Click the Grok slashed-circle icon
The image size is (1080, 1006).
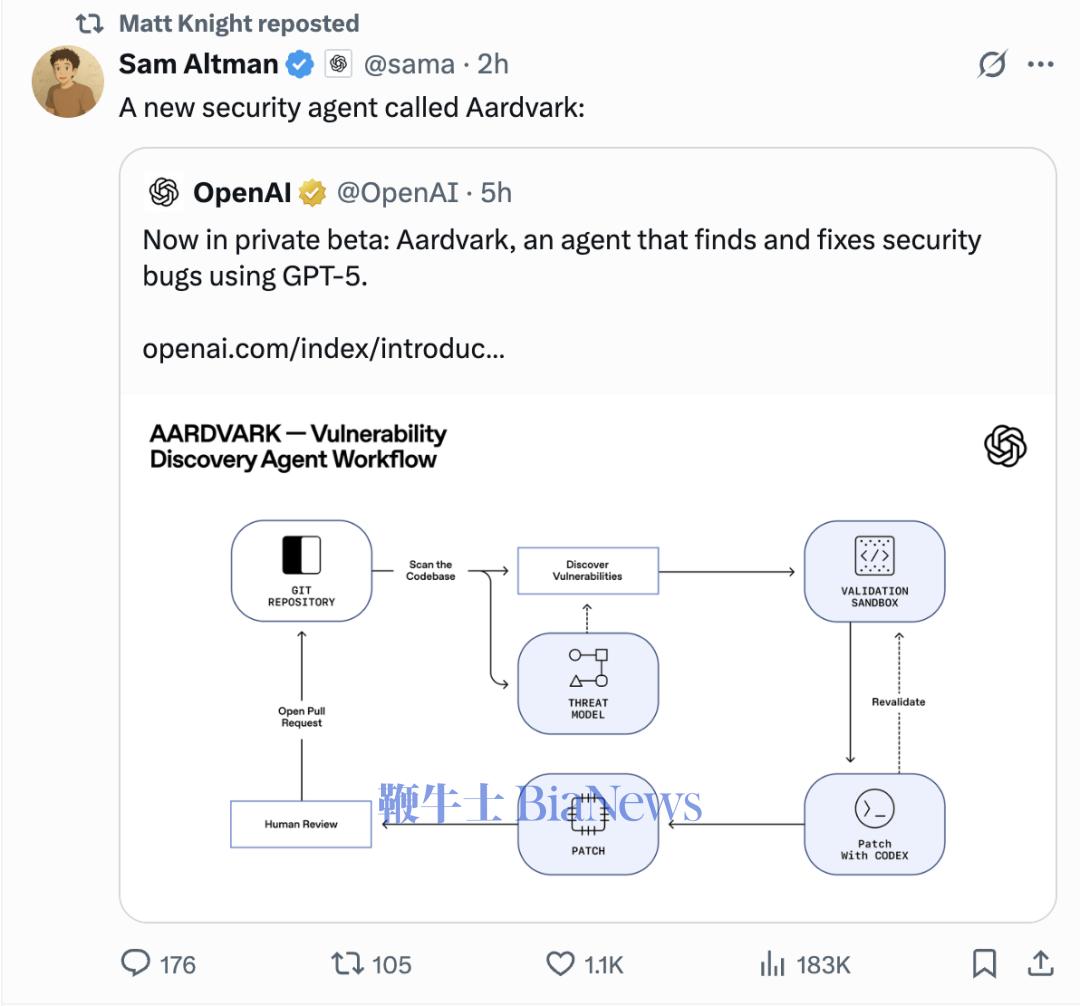[992, 65]
